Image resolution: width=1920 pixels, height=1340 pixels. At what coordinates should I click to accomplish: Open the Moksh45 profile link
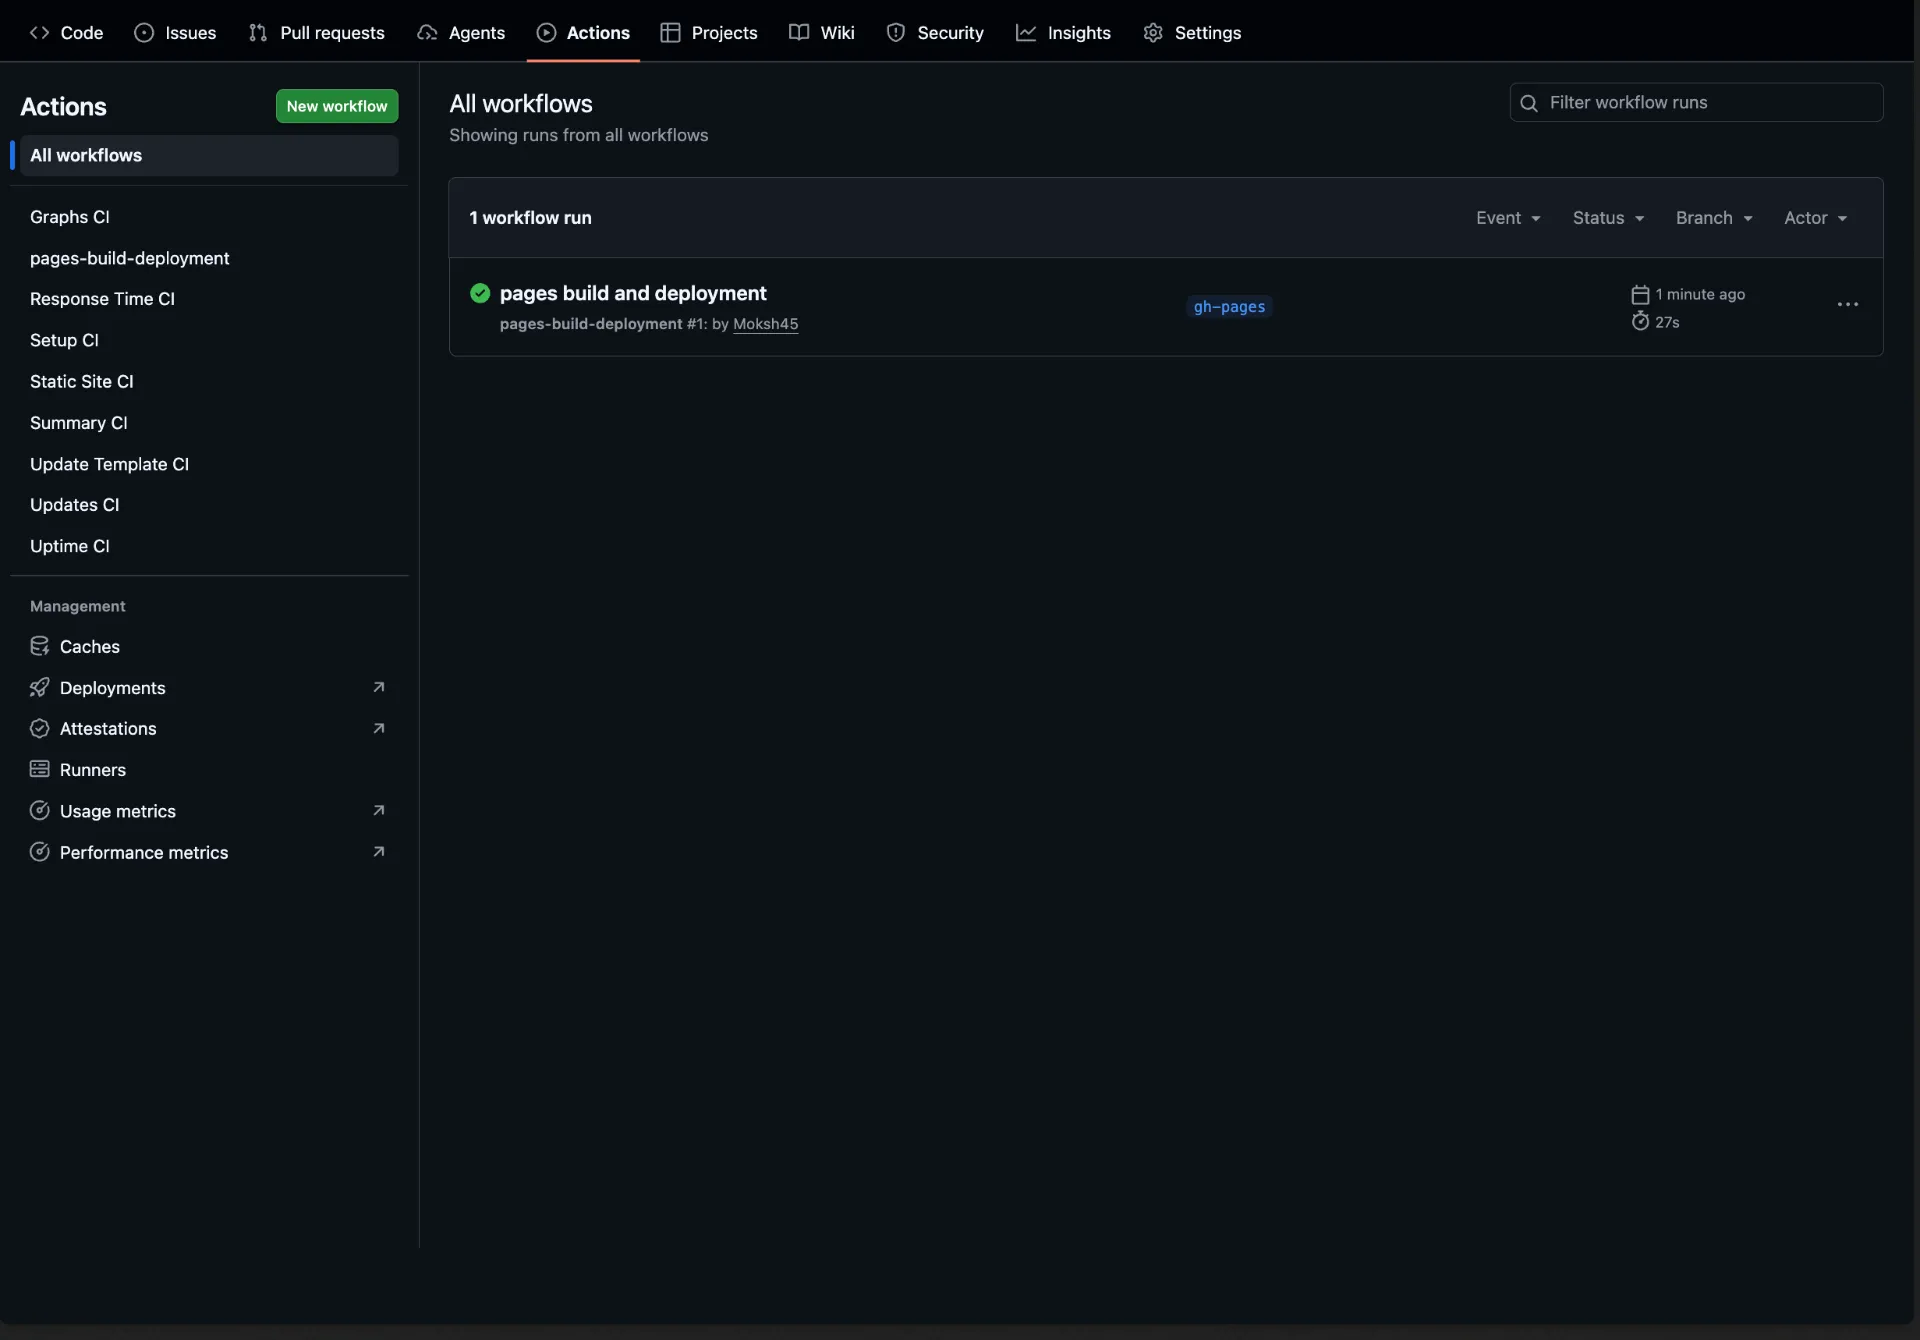click(765, 324)
